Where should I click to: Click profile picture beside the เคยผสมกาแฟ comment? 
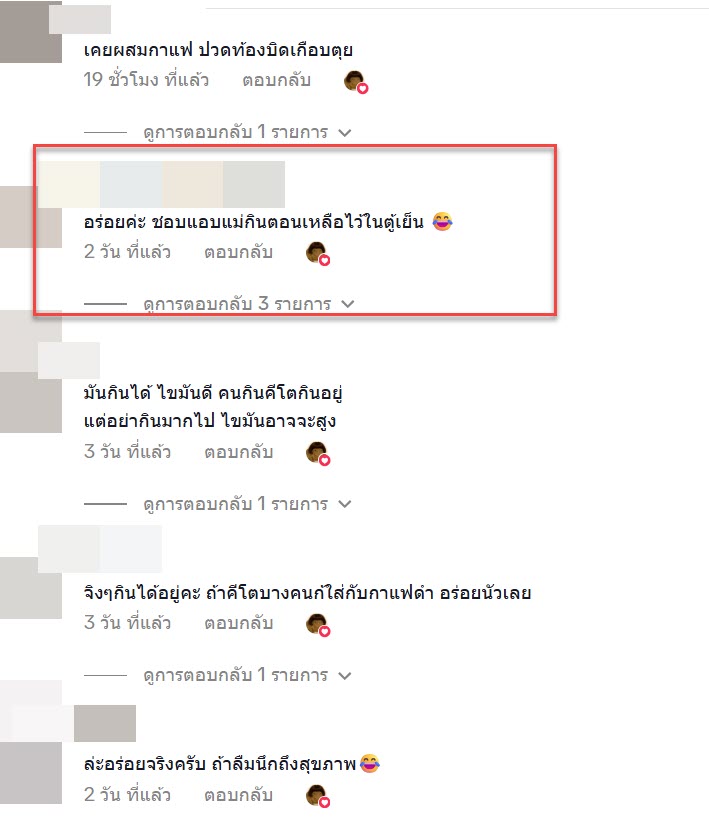31,32
